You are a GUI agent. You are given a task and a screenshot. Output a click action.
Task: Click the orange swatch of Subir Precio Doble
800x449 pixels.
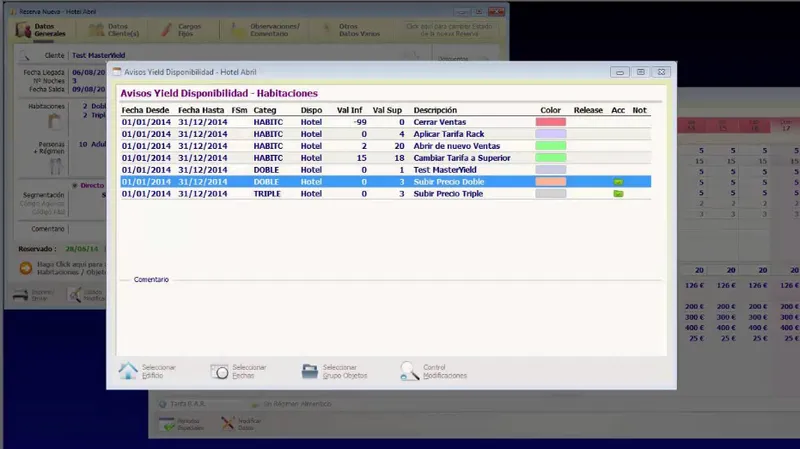pos(551,182)
